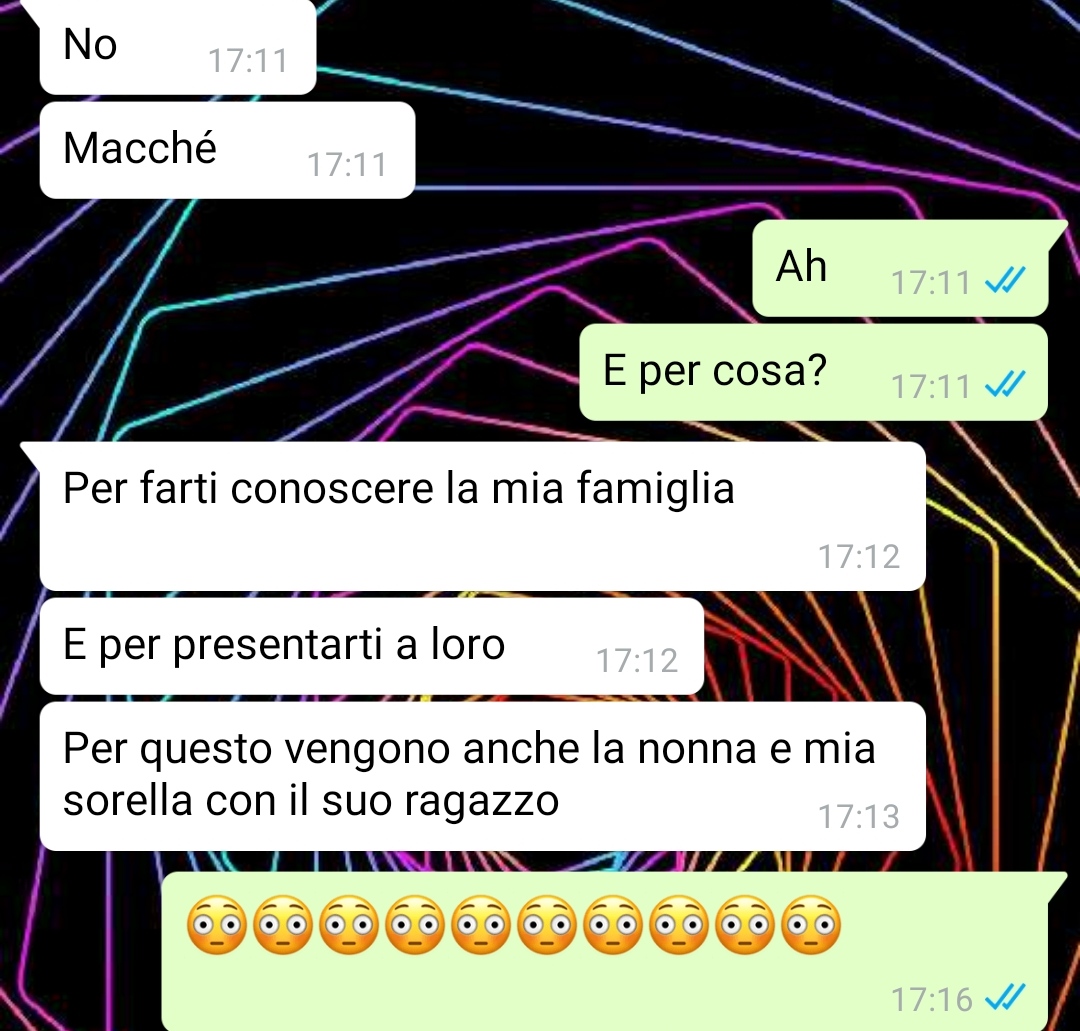Click the fifth flushed face emoji

pyautogui.click(x=481, y=925)
